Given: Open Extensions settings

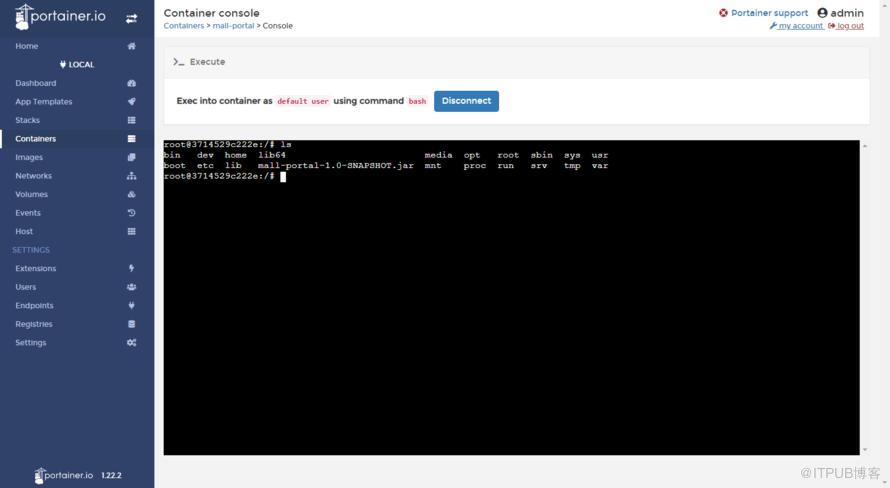Looking at the screenshot, I should click(x=36, y=268).
